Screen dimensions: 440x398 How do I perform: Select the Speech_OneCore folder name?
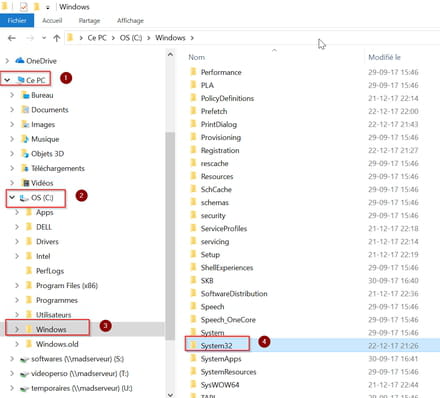click(x=228, y=320)
